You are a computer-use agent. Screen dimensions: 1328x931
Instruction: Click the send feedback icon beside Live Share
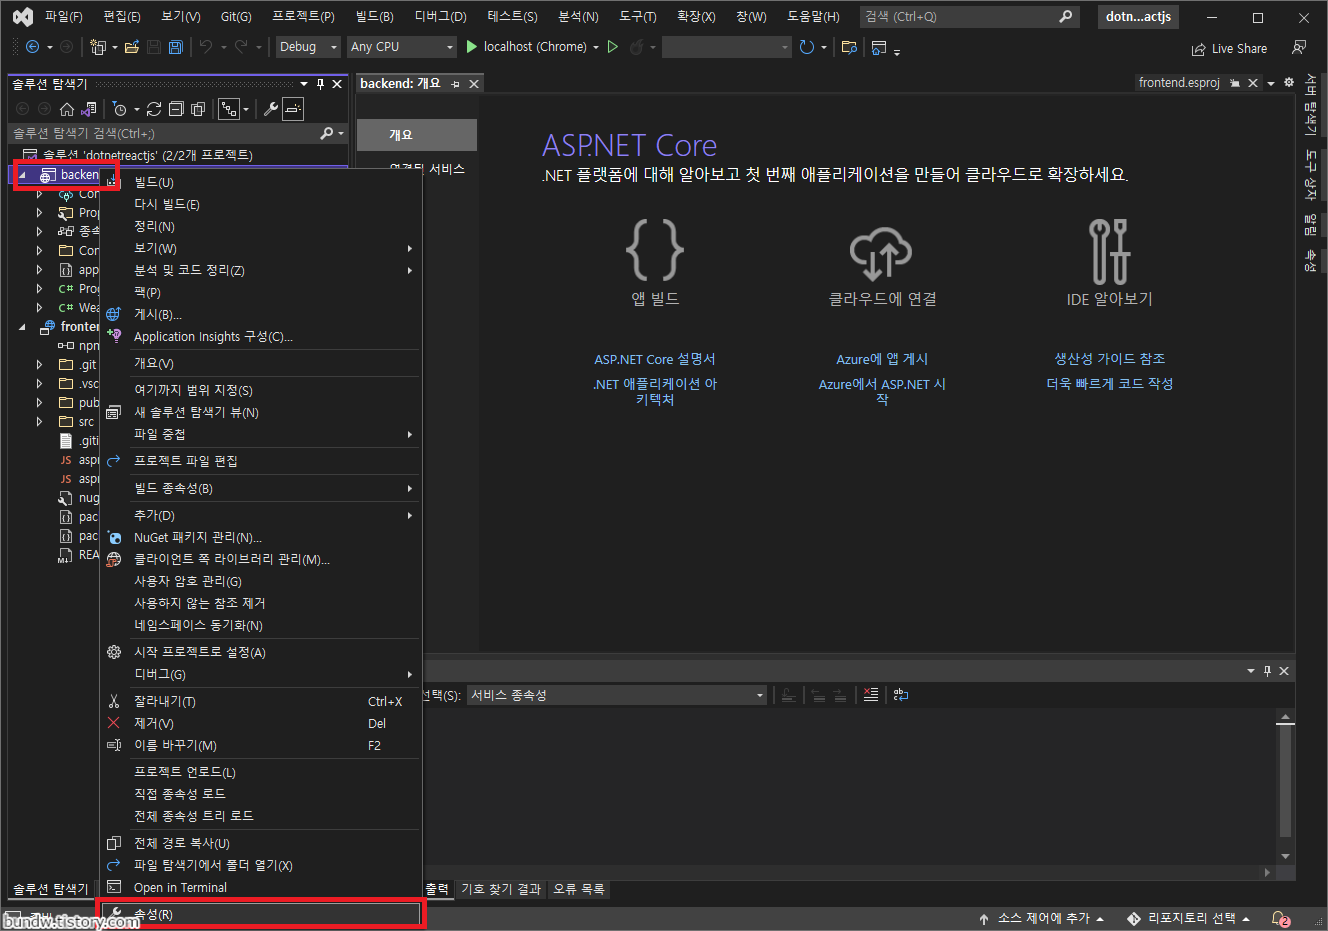(x=1299, y=47)
